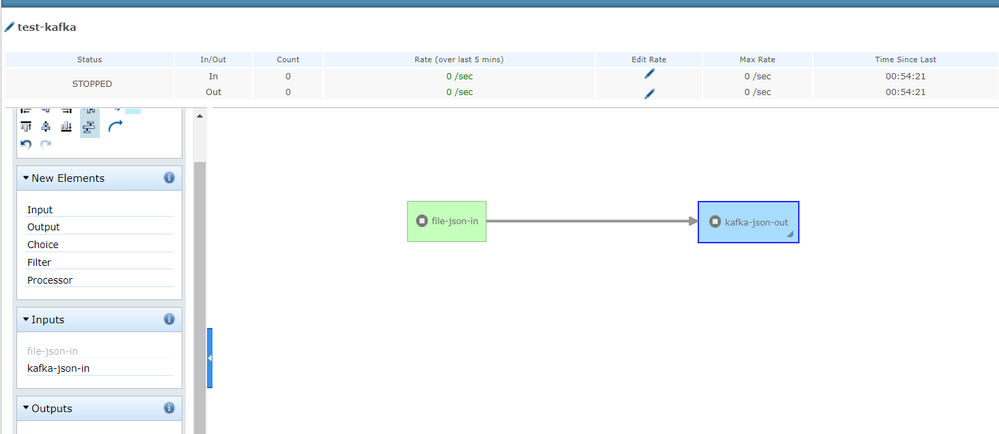Collapse the side panel with blue handle
This screenshot has height=434, width=999.
pyautogui.click(x=210, y=358)
